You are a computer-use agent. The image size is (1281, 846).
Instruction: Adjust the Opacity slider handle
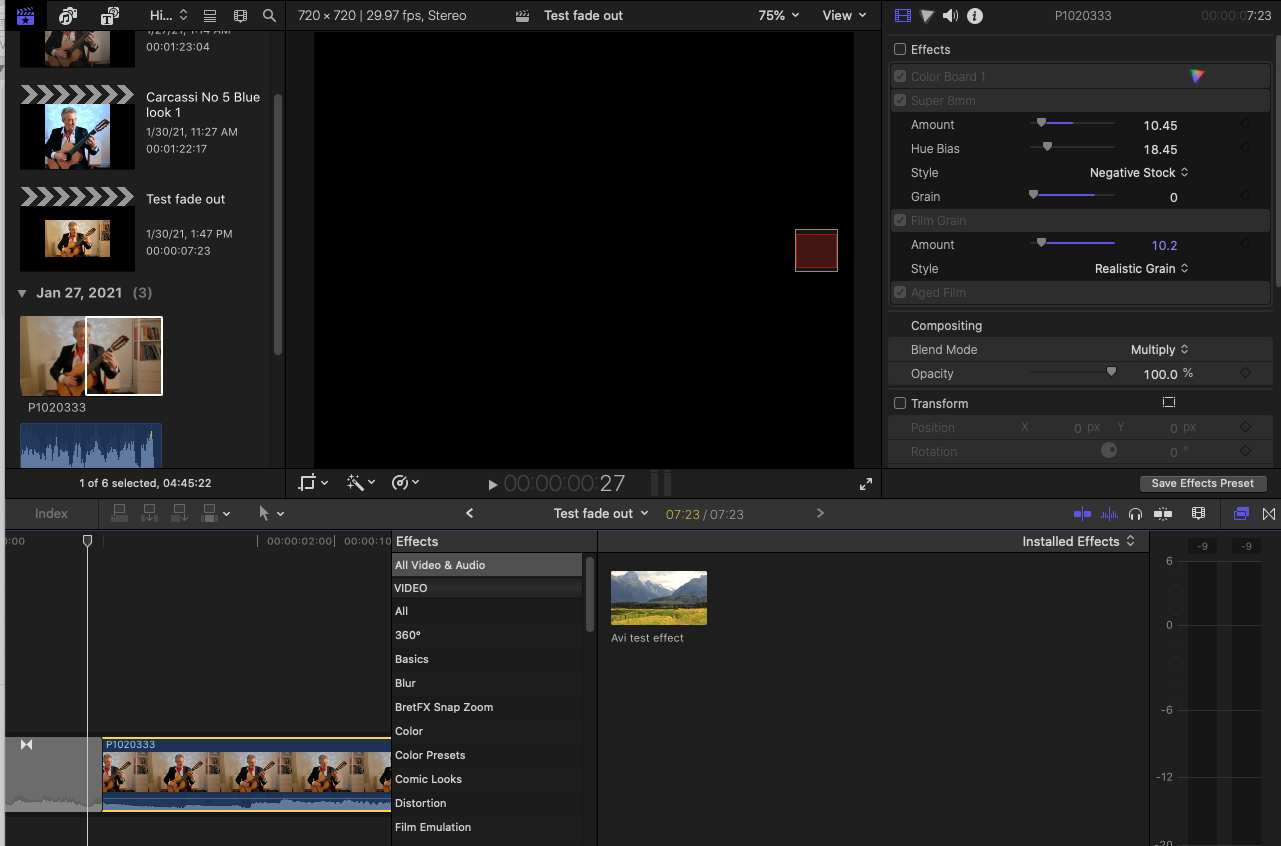pyautogui.click(x=1111, y=372)
